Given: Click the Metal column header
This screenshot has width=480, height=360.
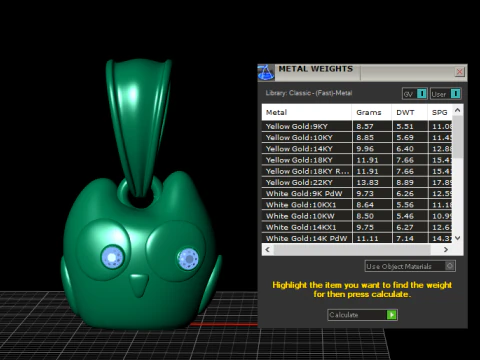Looking at the screenshot, I should click(x=307, y=112).
